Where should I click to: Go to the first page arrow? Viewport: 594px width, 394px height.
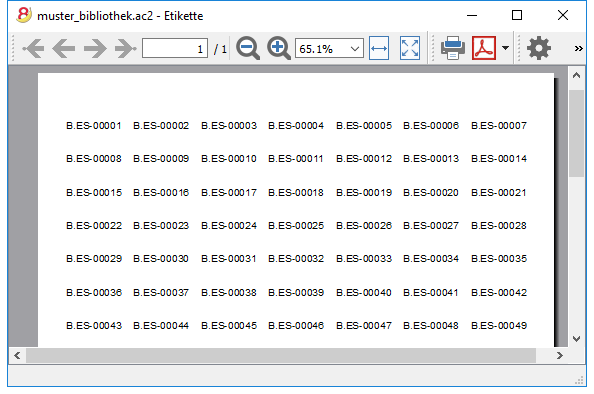(33, 48)
